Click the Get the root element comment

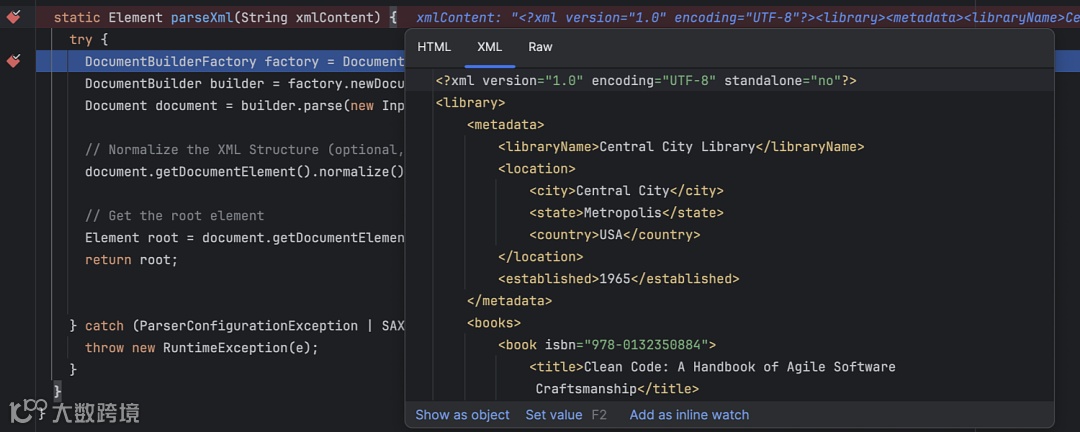[174, 216]
